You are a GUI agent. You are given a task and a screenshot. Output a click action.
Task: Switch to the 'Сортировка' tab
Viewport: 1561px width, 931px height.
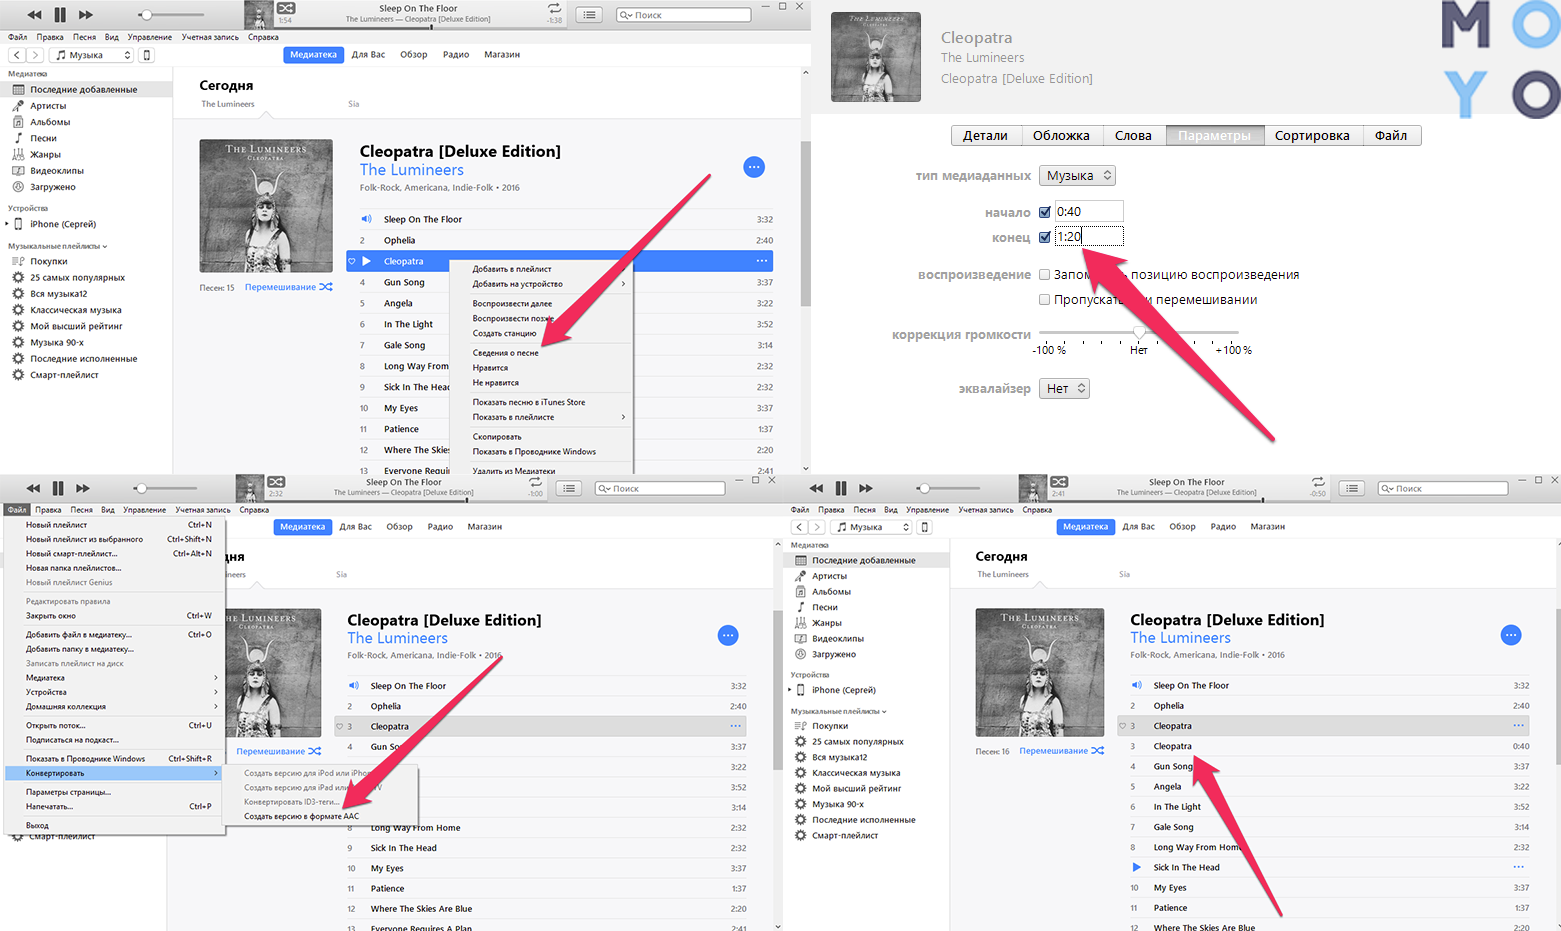click(x=1312, y=136)
